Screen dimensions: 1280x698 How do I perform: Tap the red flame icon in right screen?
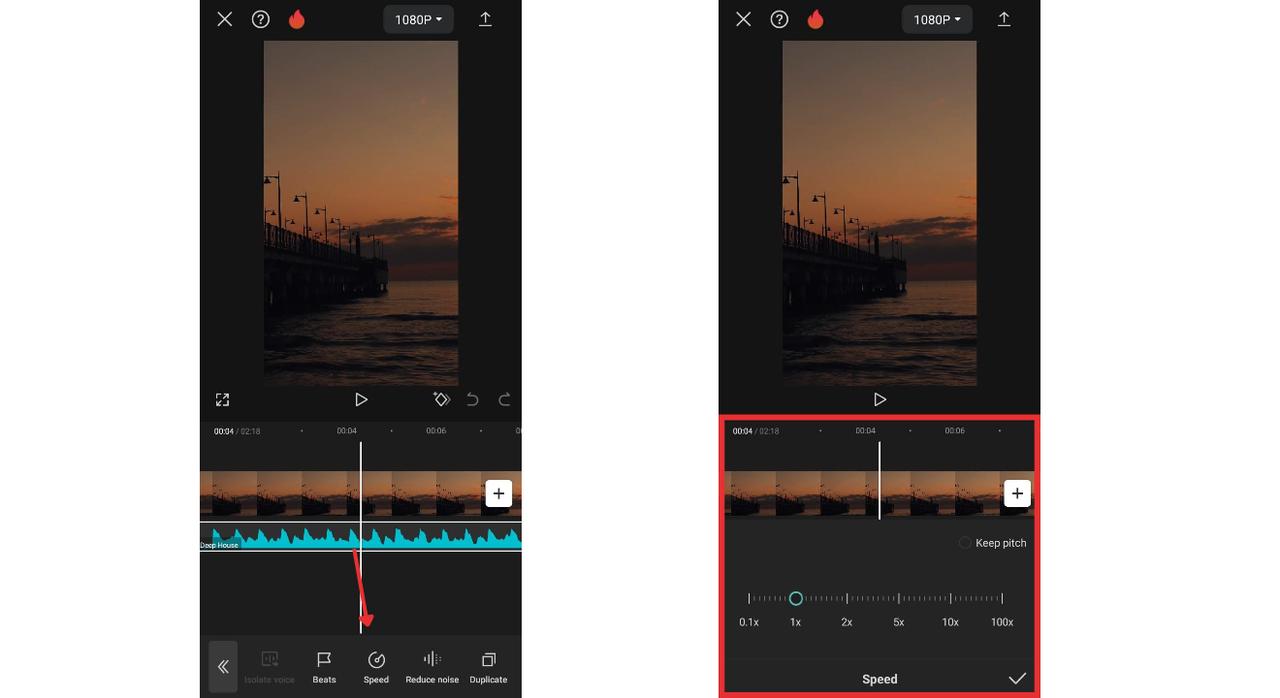[815, 19]
